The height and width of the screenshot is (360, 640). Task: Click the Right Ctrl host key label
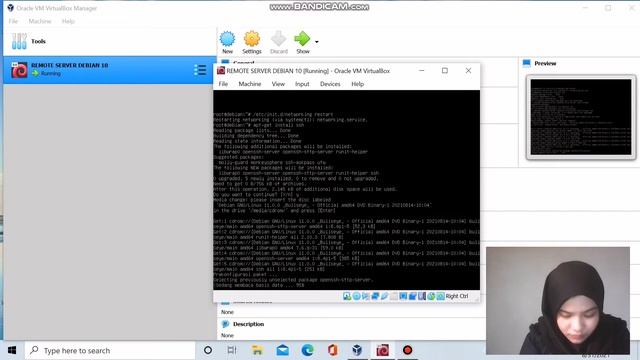[457, 296]
